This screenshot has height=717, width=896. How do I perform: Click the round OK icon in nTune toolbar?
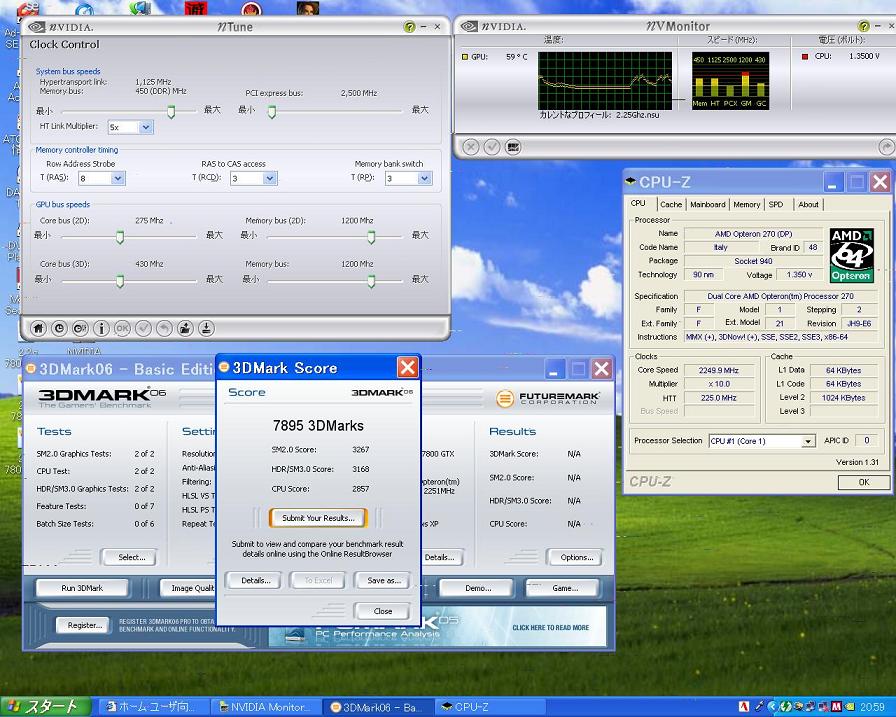click(122, 328)
